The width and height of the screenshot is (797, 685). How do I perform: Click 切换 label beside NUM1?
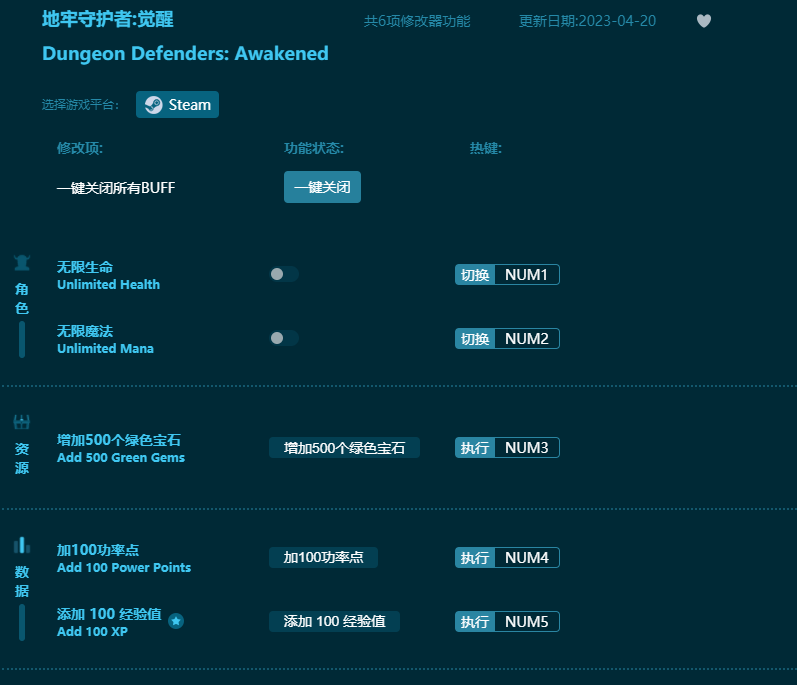click(475, 274)
